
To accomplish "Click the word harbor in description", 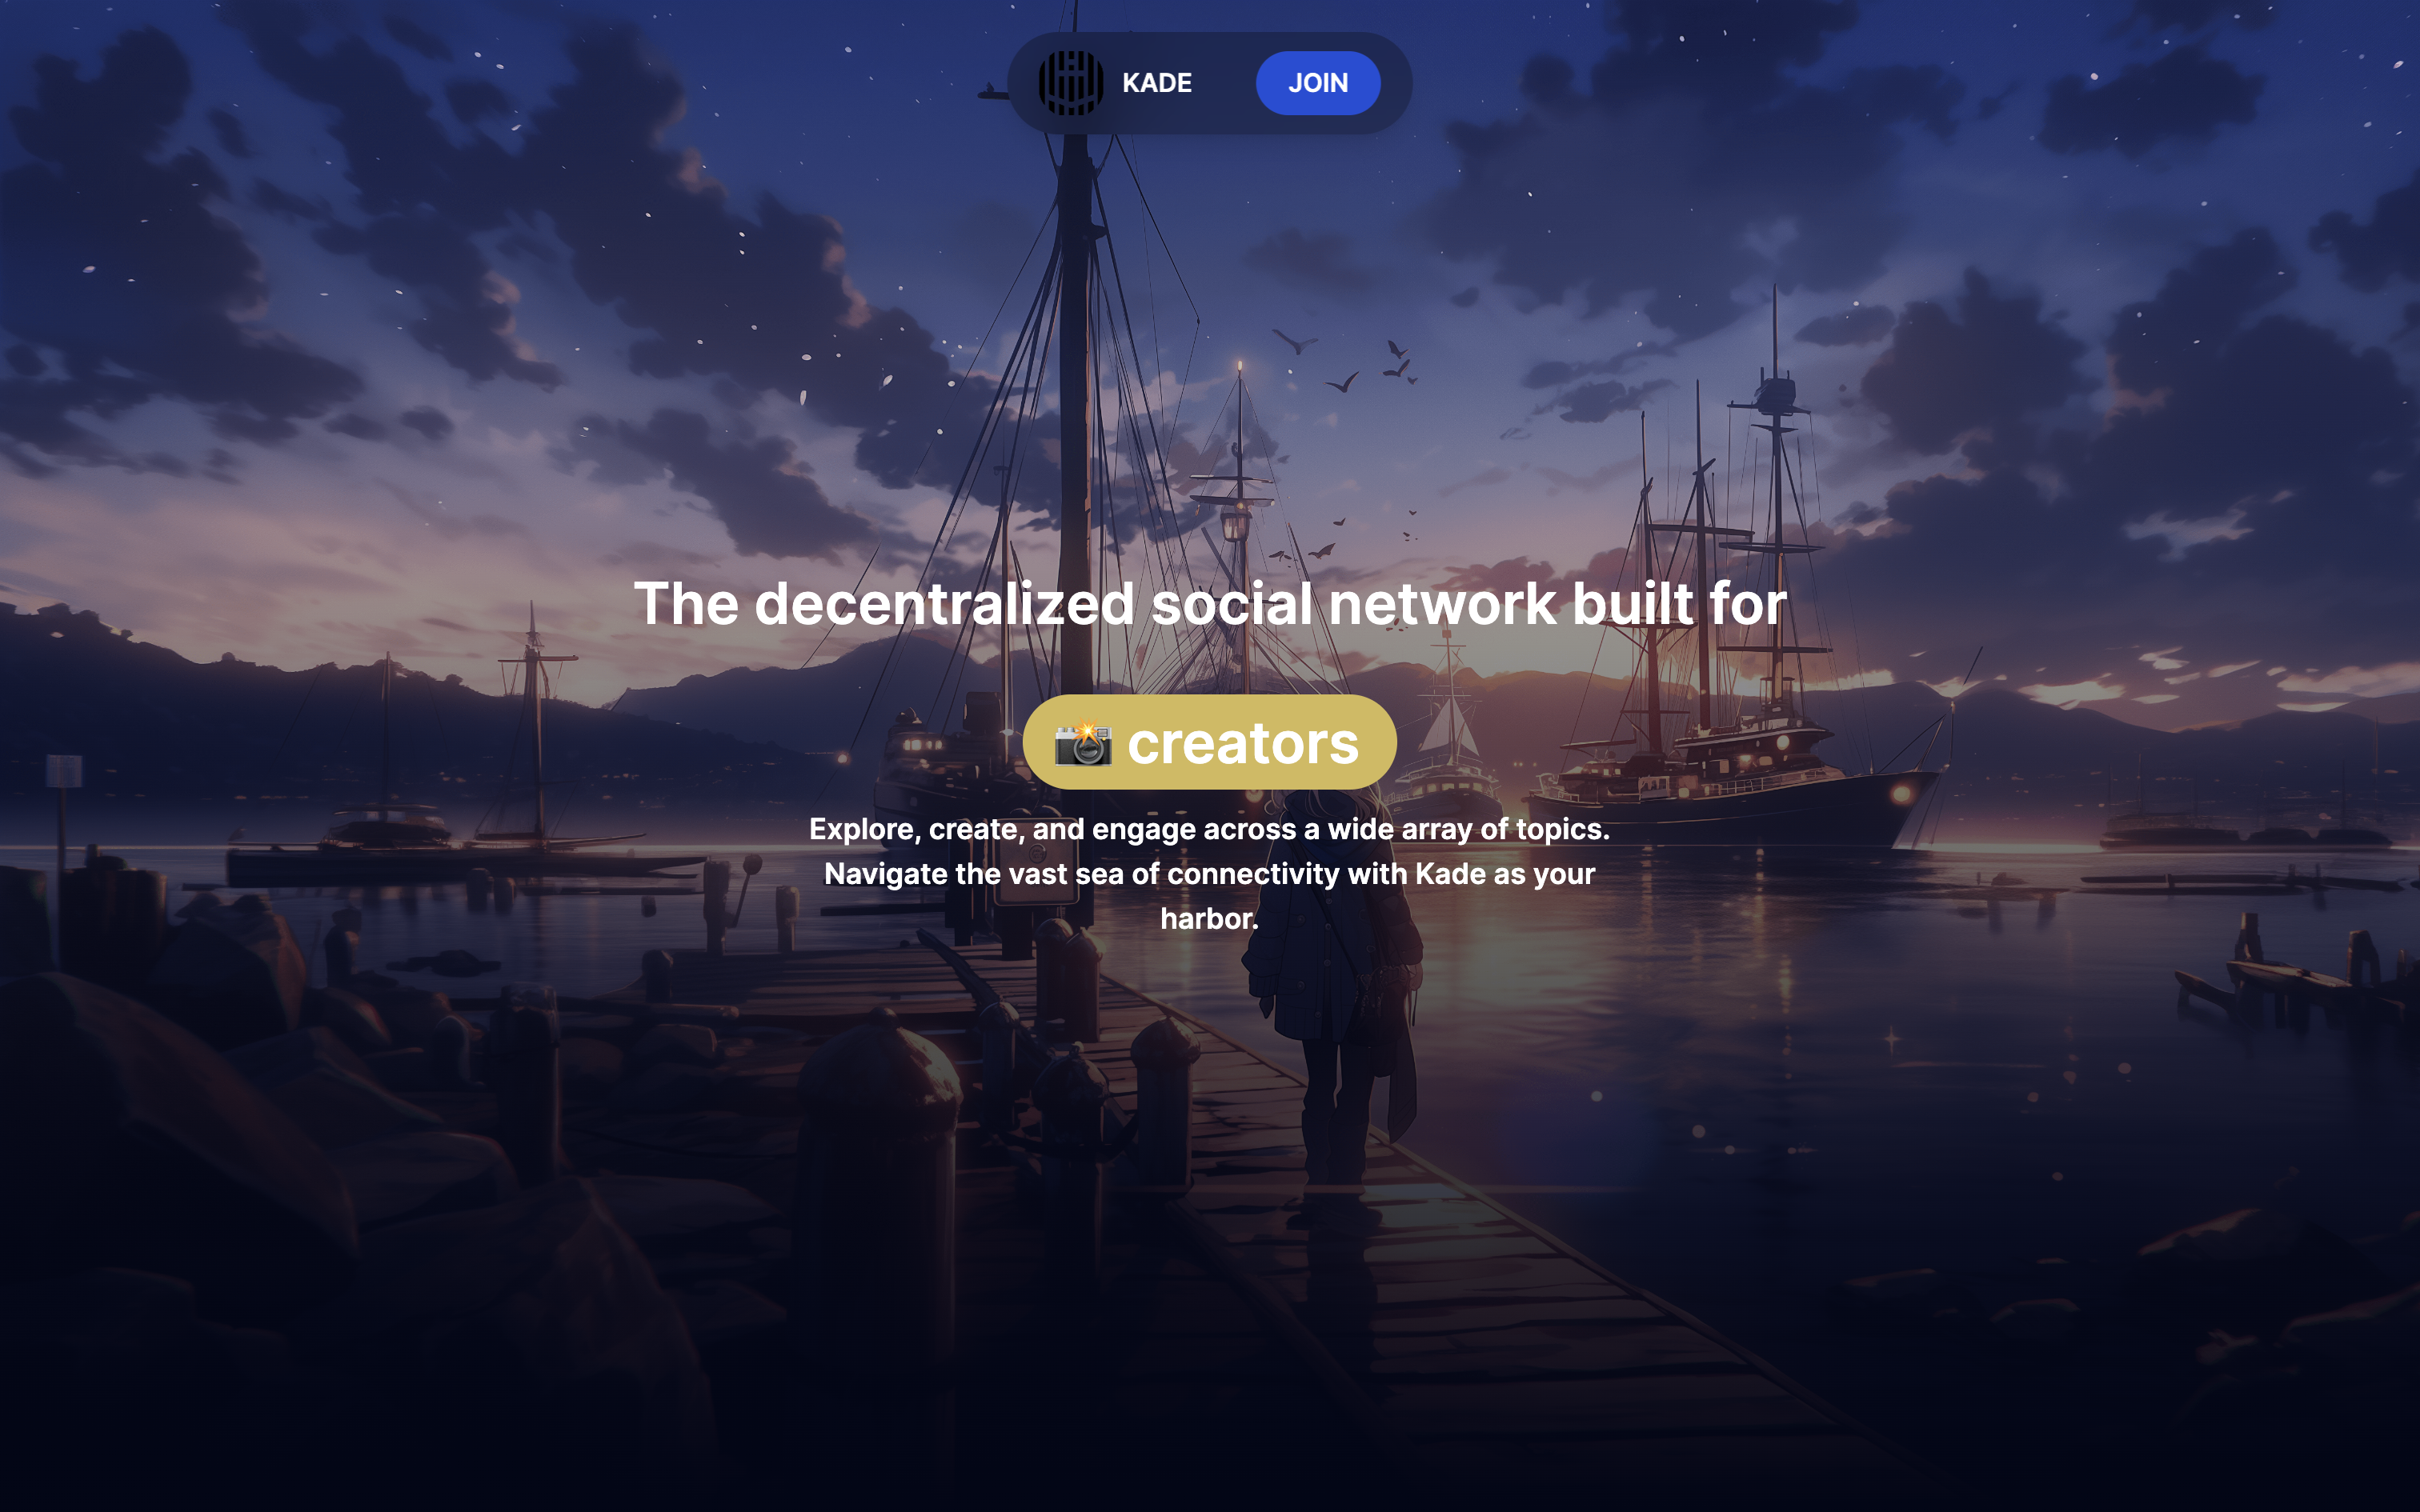I will [x=1206, y=918].
